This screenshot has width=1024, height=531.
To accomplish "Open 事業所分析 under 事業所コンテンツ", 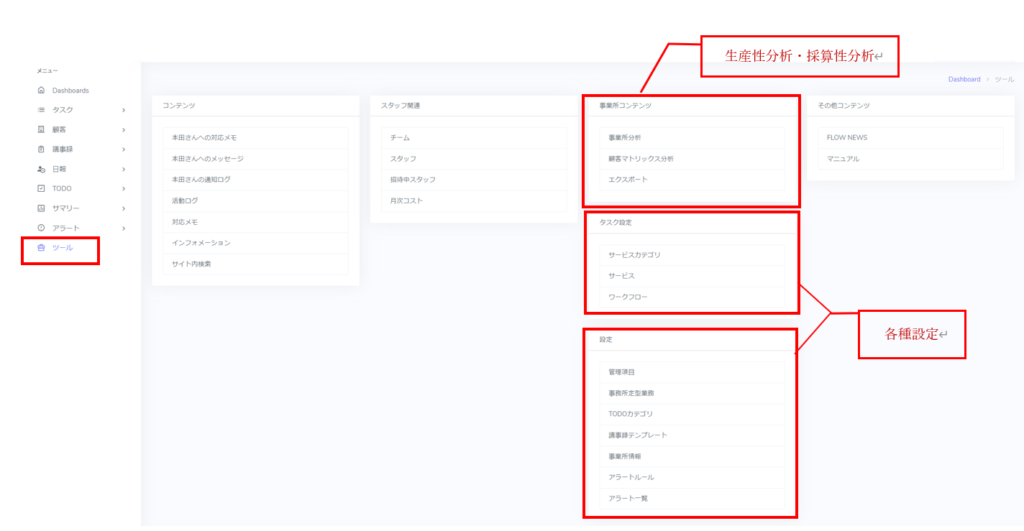I will 625,137.
